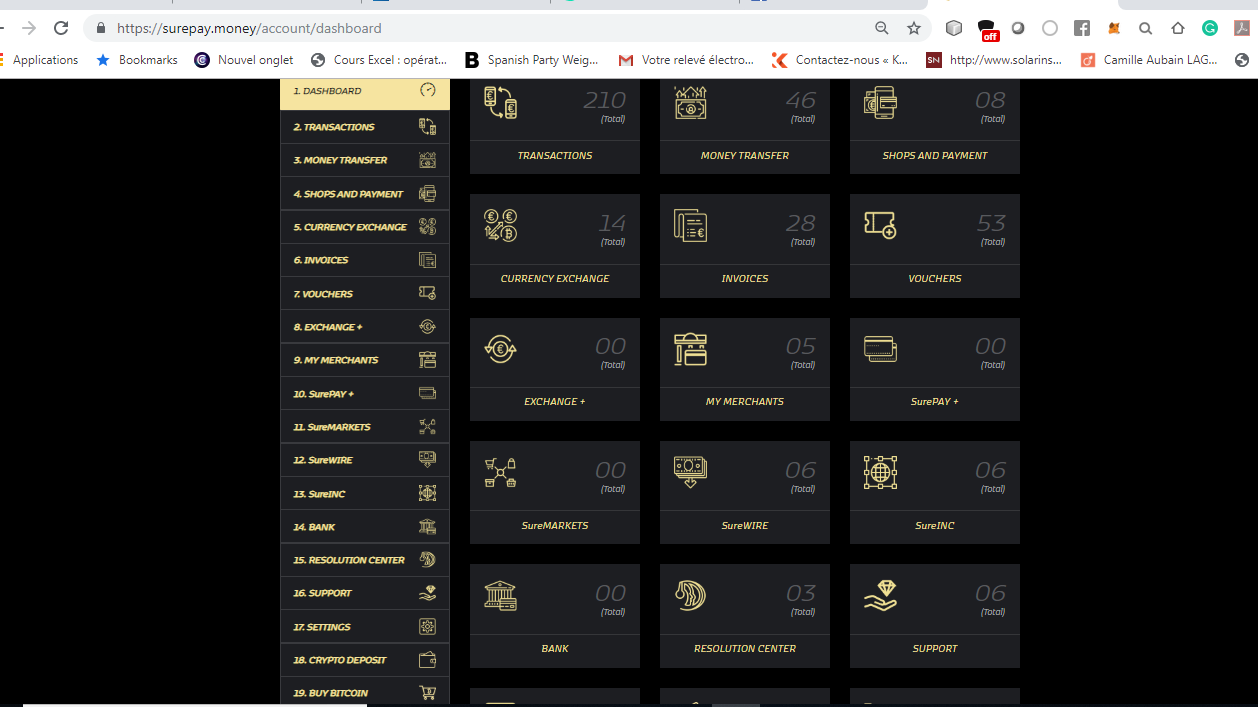Click the browser address bar URL

[x=249, y=28]
